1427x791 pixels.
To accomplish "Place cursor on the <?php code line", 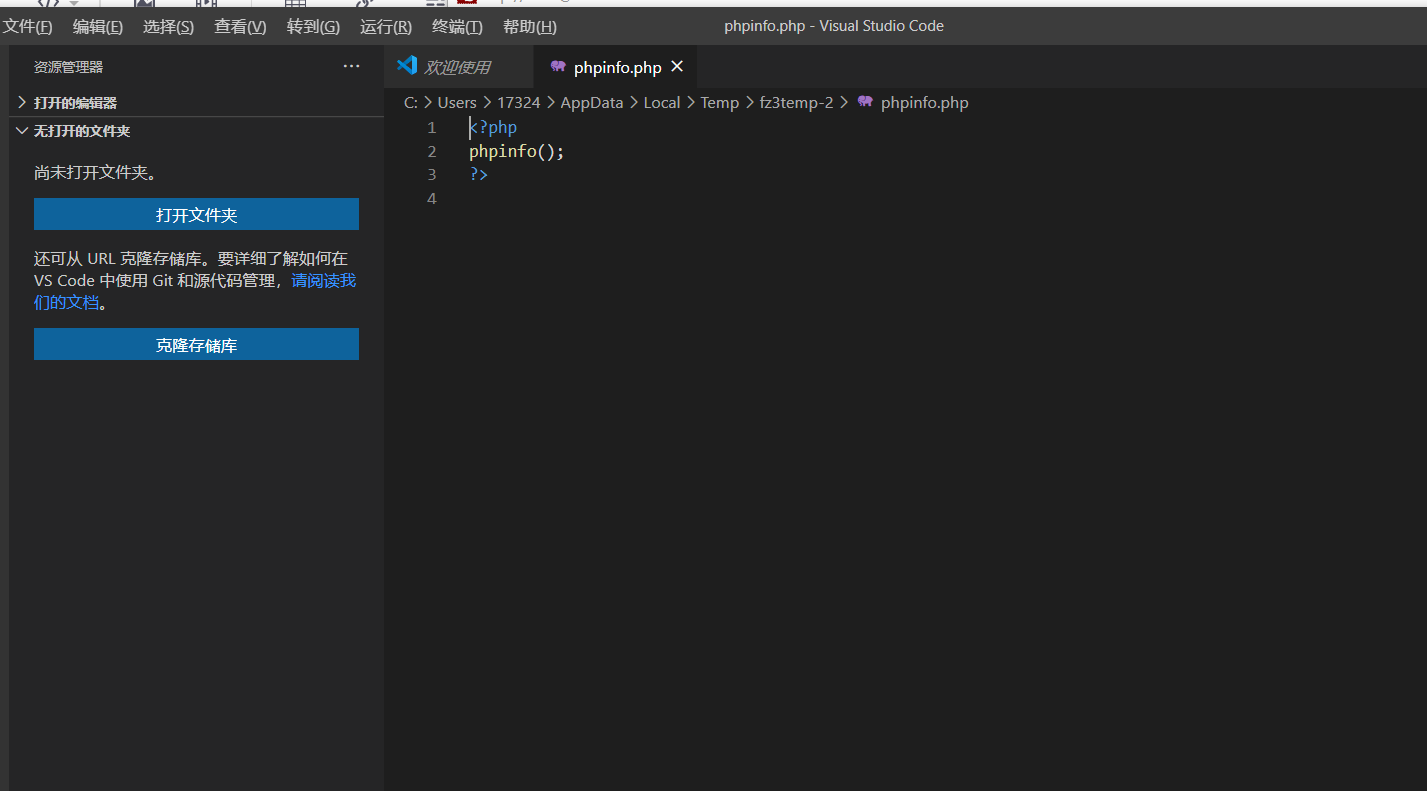I will pyautogui.click(x=493, y=127).
